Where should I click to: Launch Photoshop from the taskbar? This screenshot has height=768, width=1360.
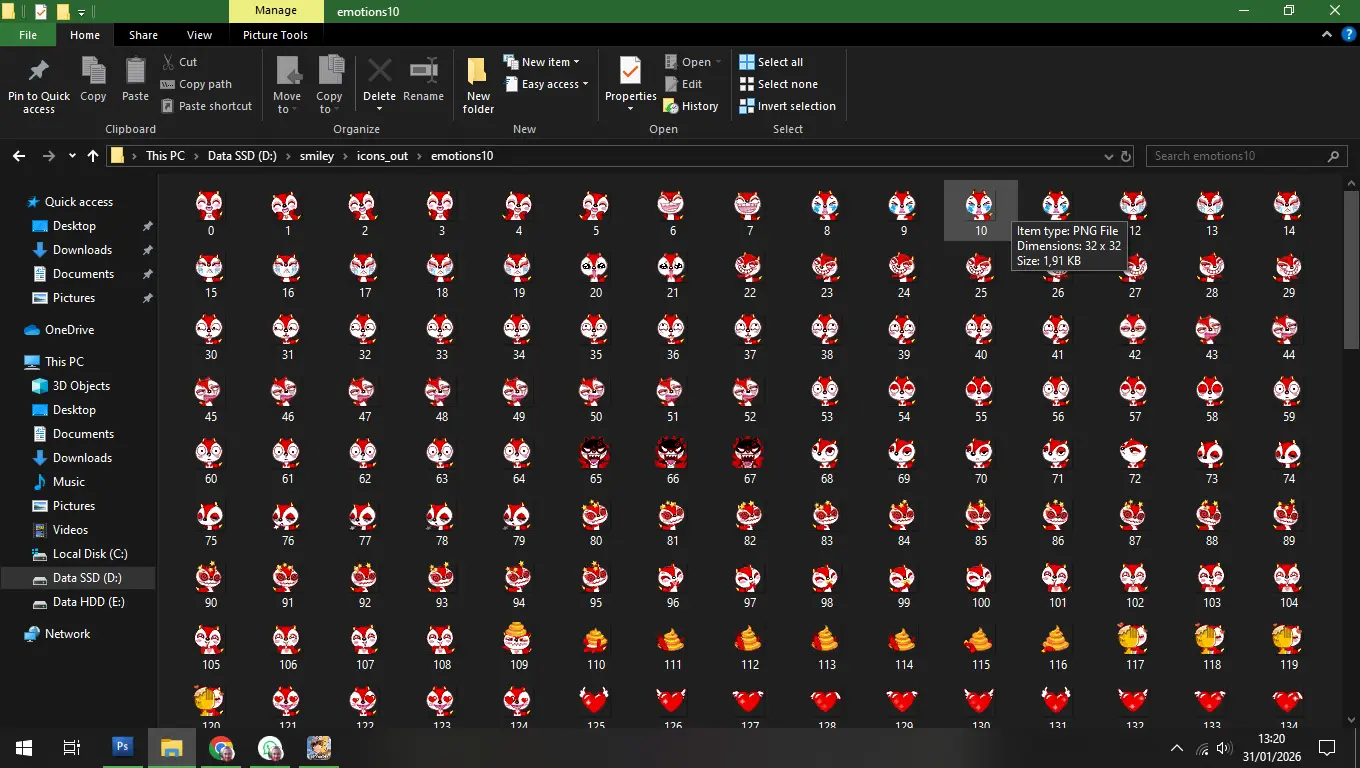[122, 747]
